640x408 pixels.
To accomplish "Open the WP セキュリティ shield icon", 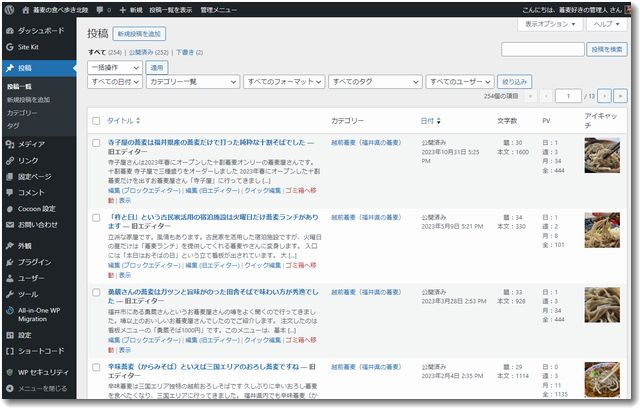I will click(10, 372).
